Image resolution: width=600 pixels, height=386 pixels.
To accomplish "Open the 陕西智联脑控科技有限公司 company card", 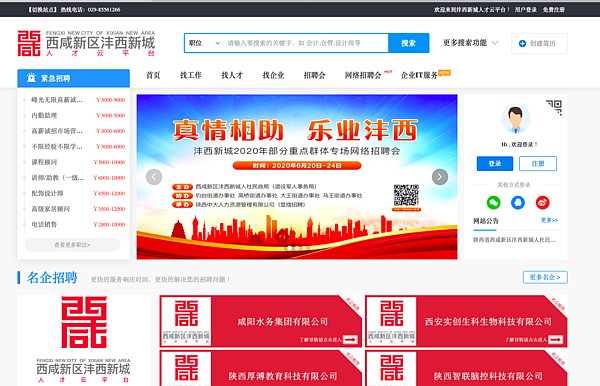I will coord(466,368).
